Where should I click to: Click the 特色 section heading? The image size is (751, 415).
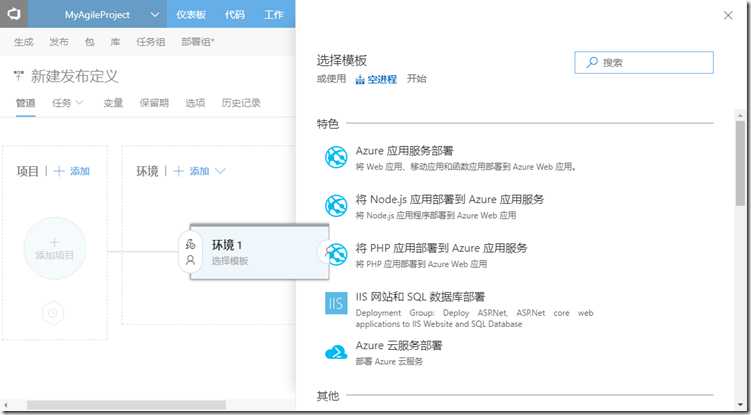coord(328,124)
